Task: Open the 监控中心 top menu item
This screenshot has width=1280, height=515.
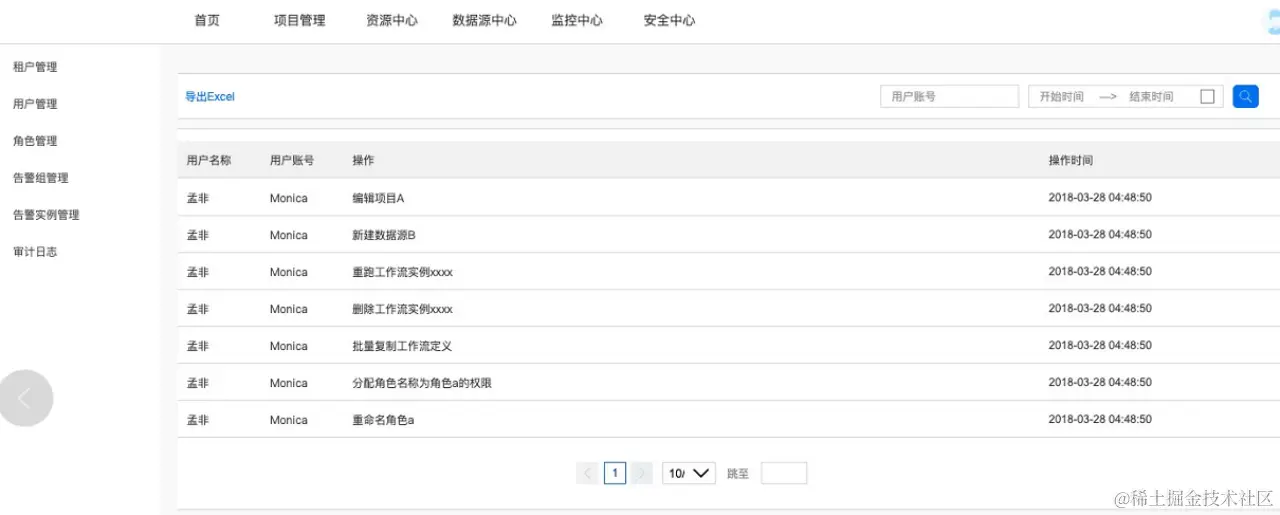Action: click(x=577, y=20)
